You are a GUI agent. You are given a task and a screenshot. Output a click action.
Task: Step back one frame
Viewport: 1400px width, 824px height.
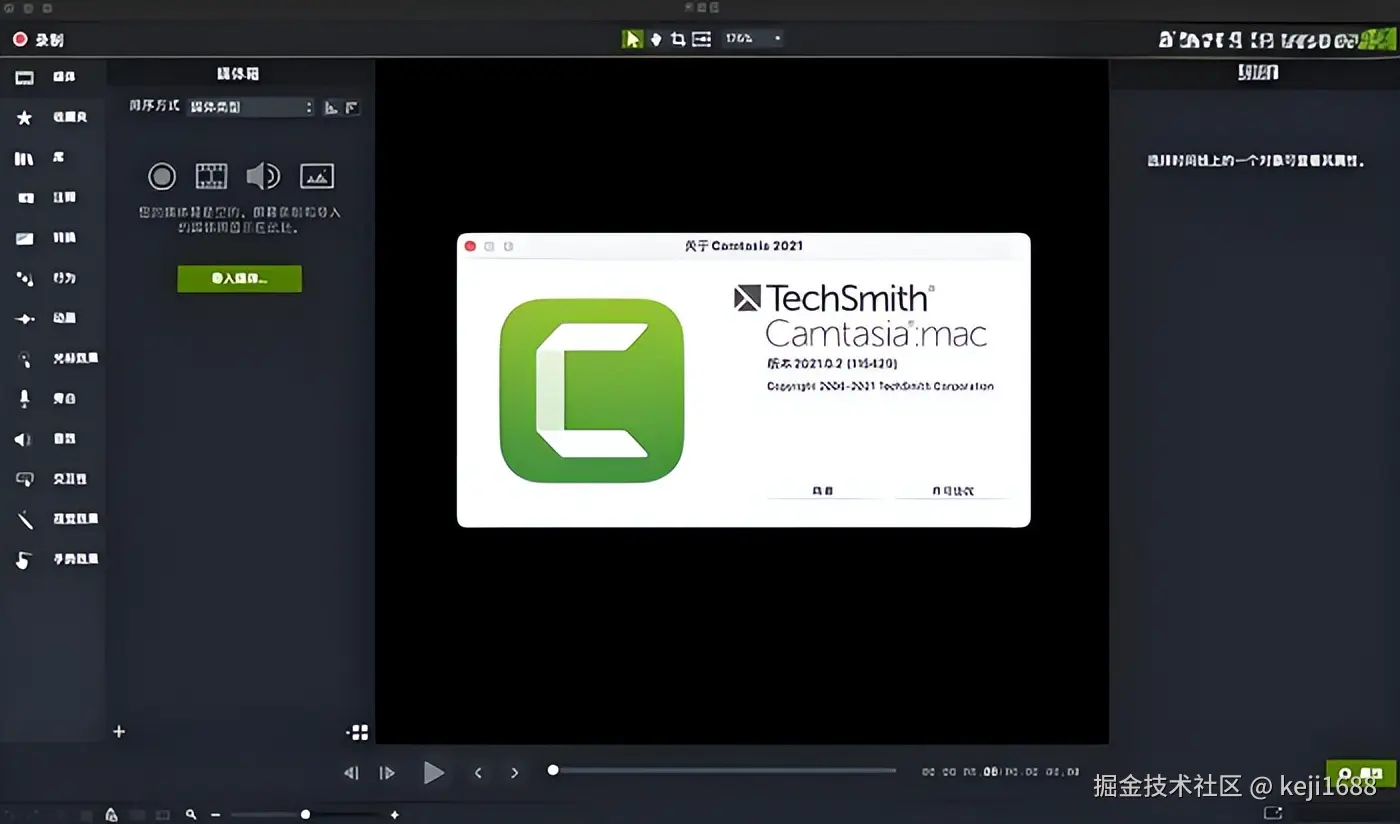[351, 773]
